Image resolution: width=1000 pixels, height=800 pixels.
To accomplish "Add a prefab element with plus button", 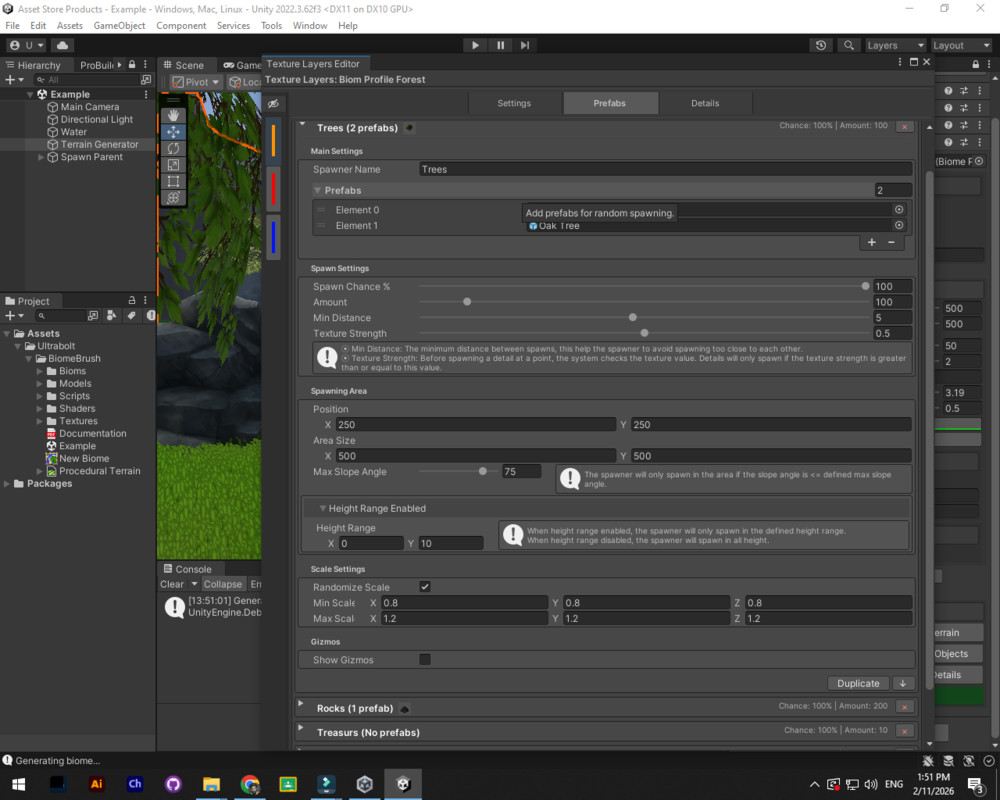I will click(871, 242).
